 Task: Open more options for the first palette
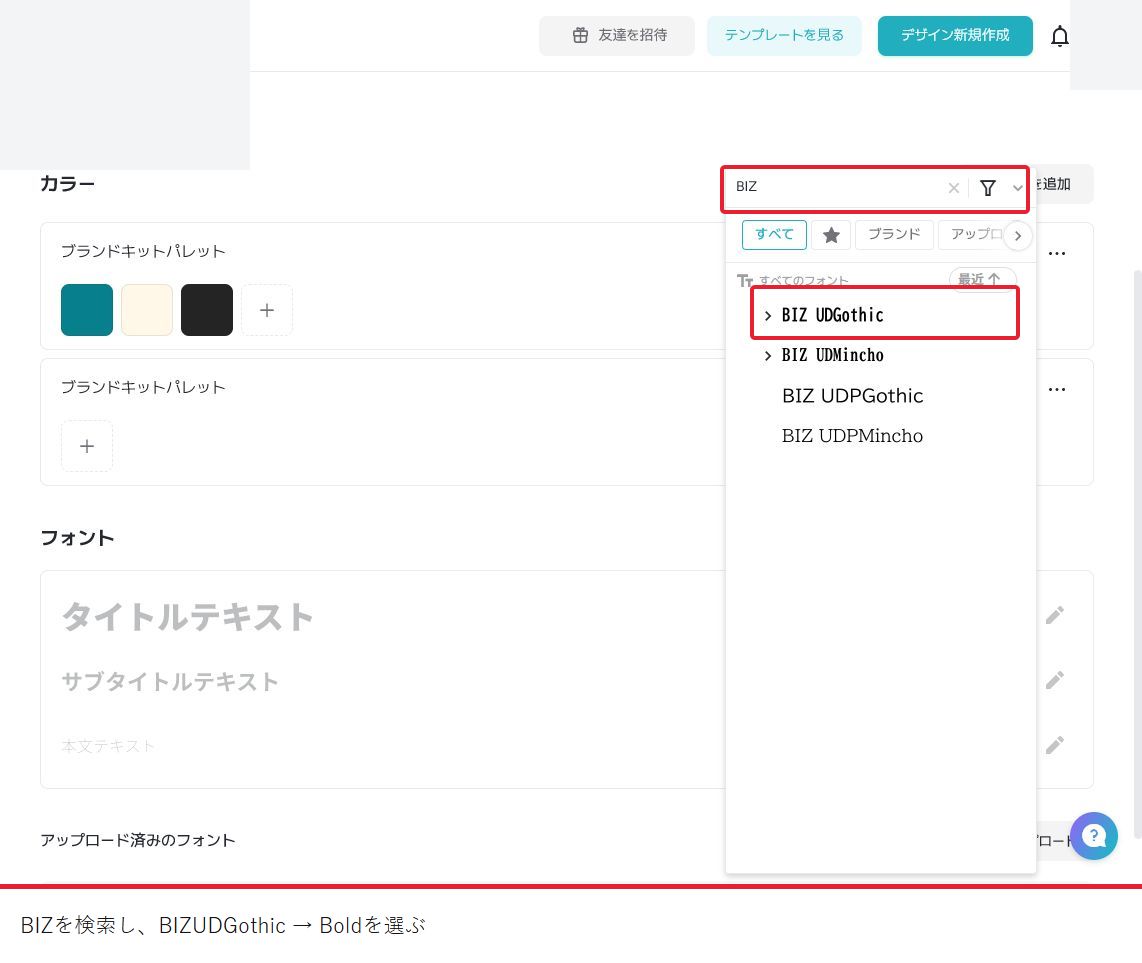1057,253
